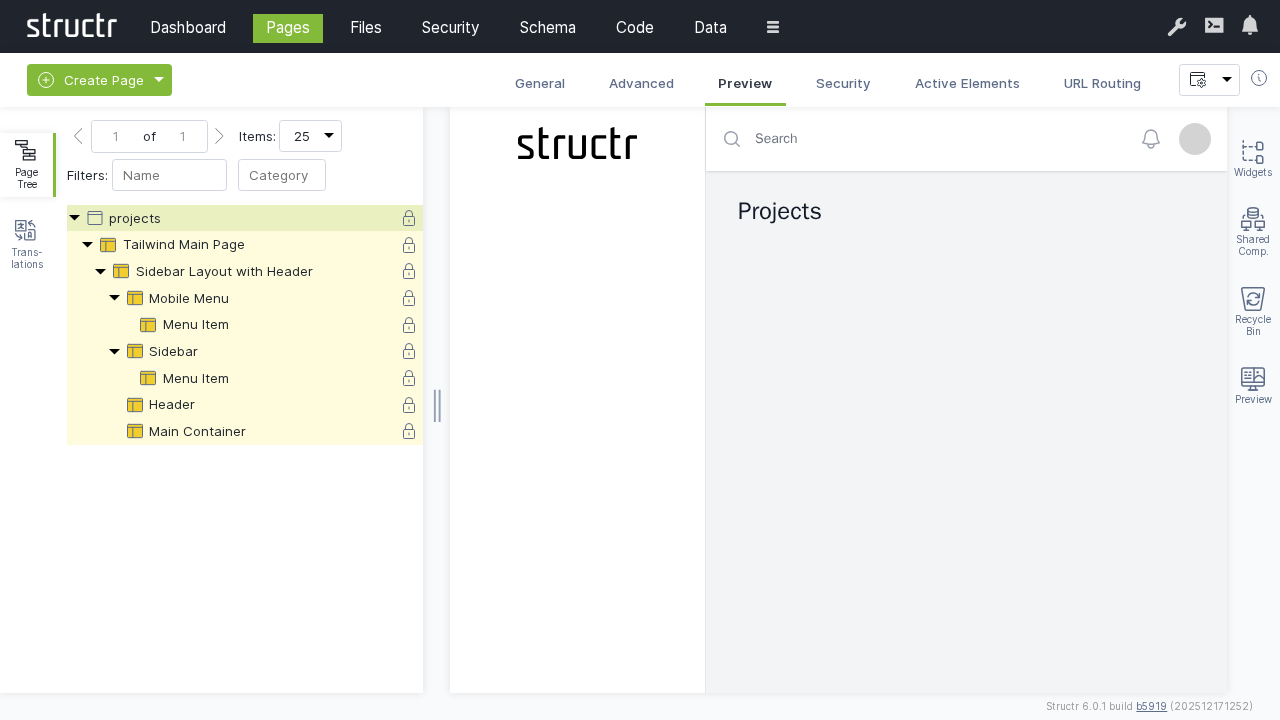
Task: Click the notifications bell in top bar
Action: (x=1250, y=26)
